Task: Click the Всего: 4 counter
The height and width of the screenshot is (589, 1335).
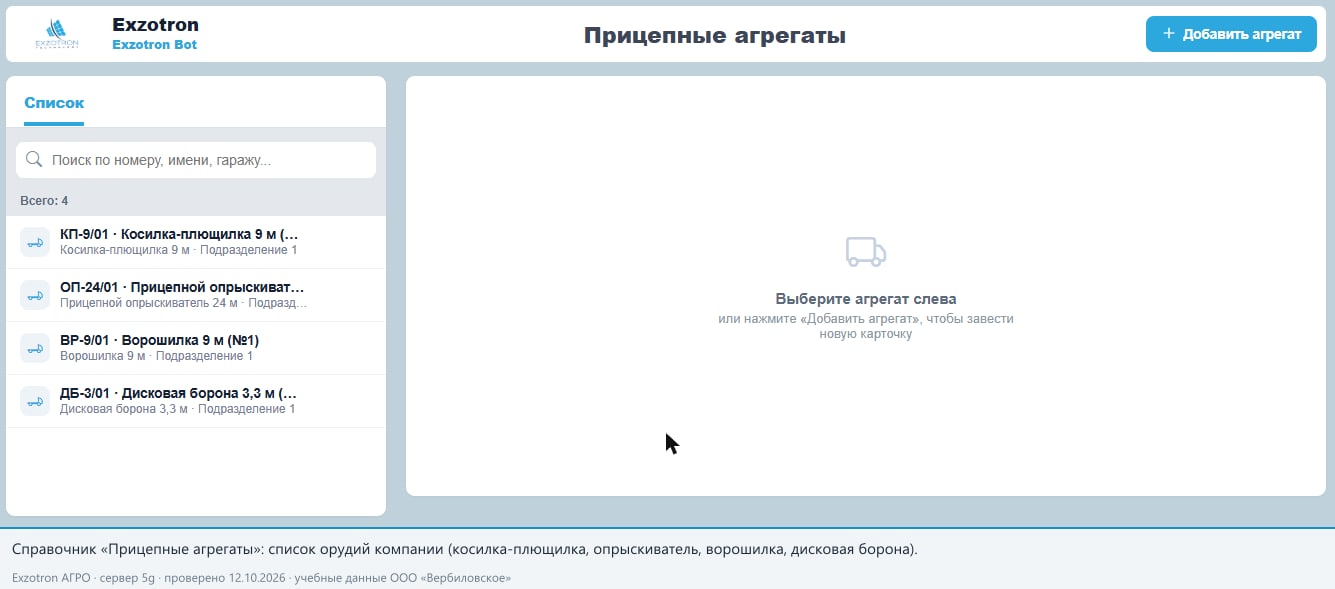Action: (x=44, y=201)
